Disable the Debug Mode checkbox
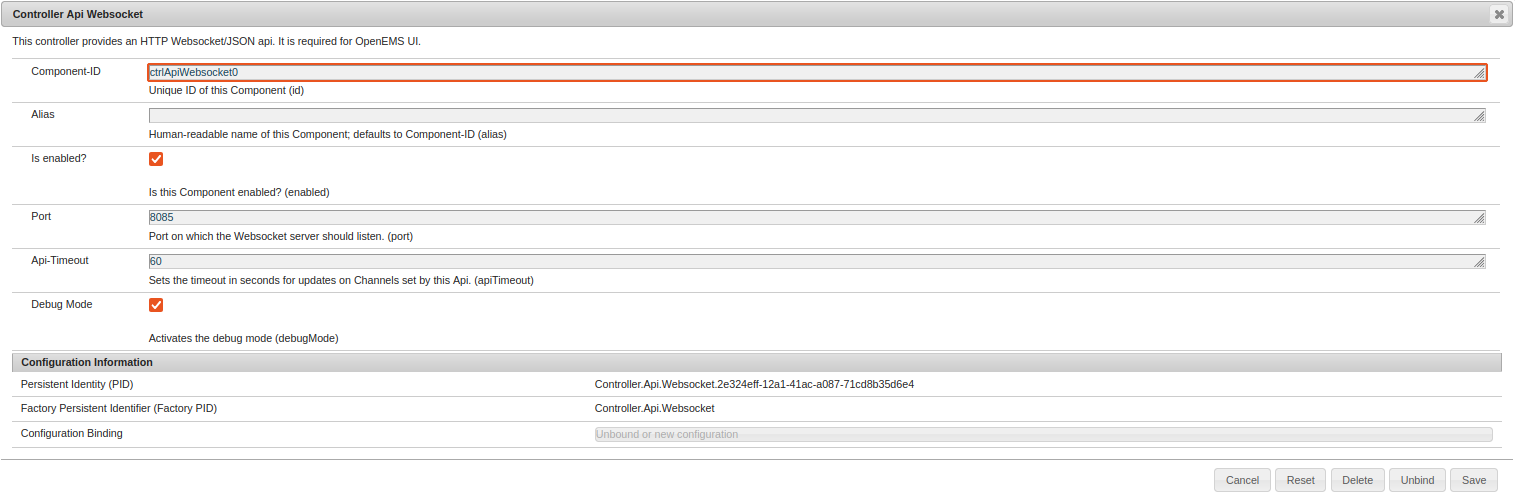 point(156,305)
